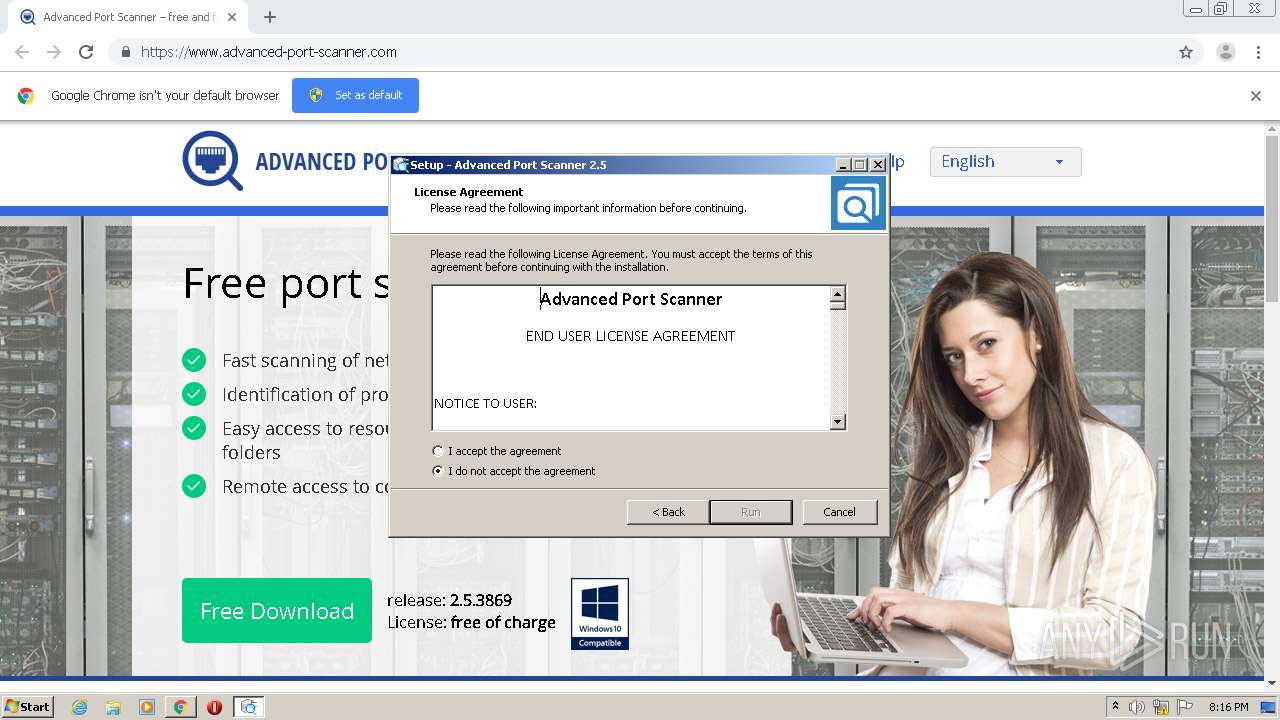The width and height of the screenshot is (1280, 720).
Task: Click 'release: 2.5.3869' text
Action: click(449, 600)
